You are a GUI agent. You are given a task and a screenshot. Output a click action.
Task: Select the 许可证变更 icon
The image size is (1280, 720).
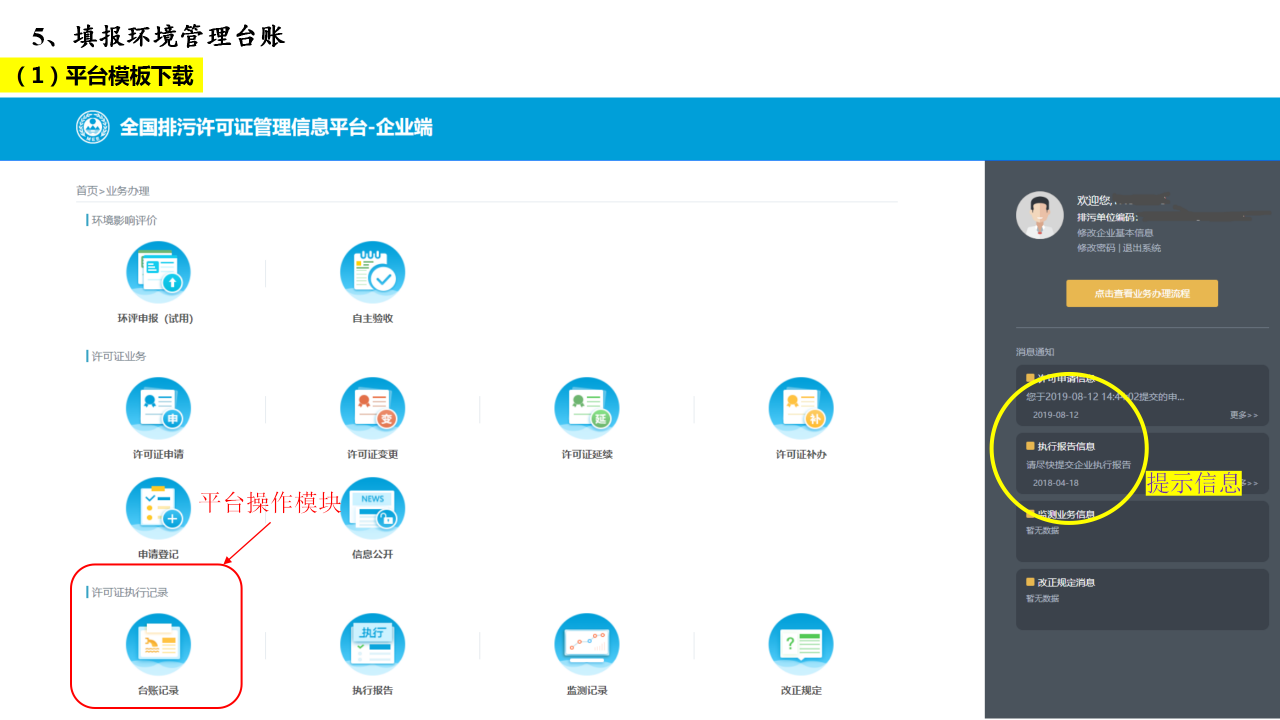(372, 409)
